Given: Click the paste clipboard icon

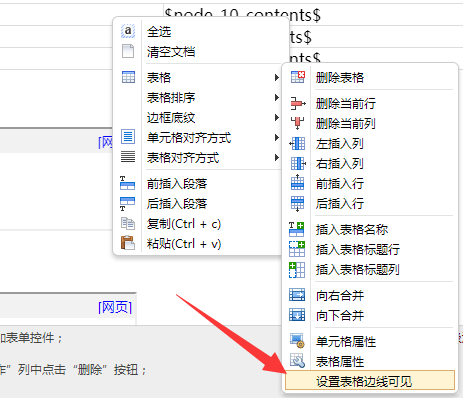Looking at the screenshot, I should (128, 243).
